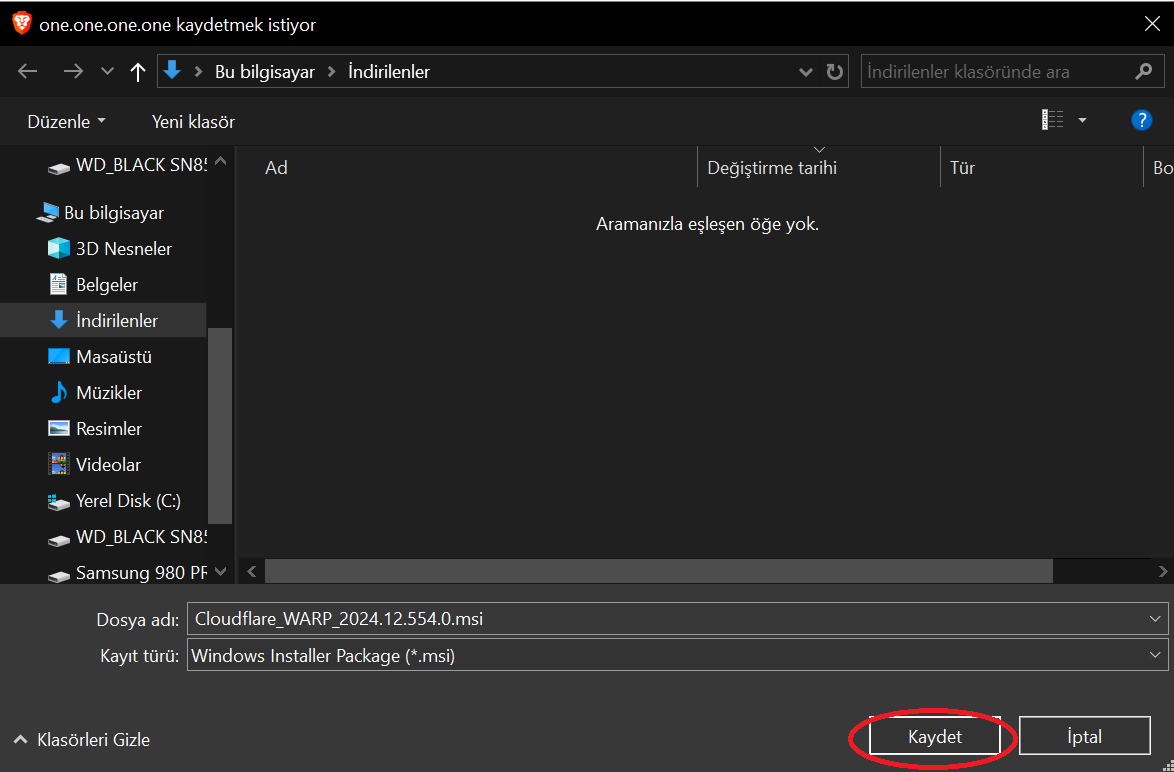Screen dimensions: 1174x772
Task: Open Müzikler in the sidebar
Action: pos(109,392)
